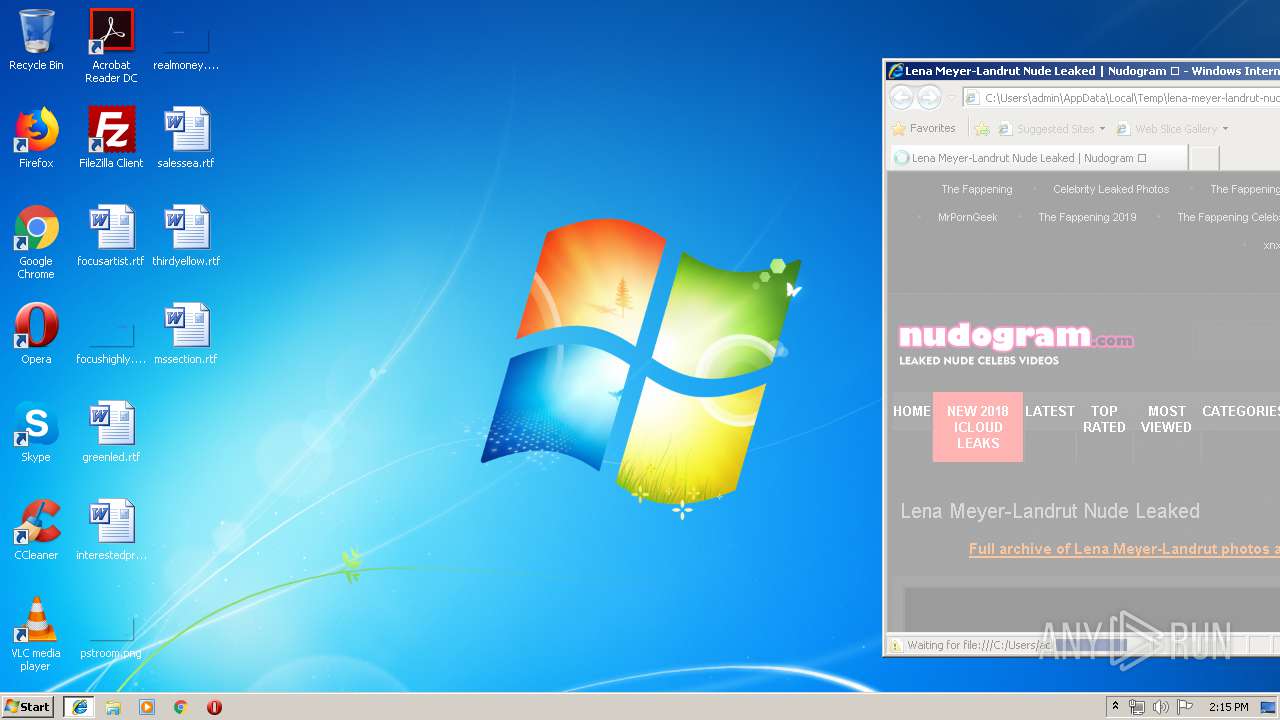The width and height of the screenshot is (1280, 720).
Task: Open Chrome from the taskbar
Action: coord(181,707)
